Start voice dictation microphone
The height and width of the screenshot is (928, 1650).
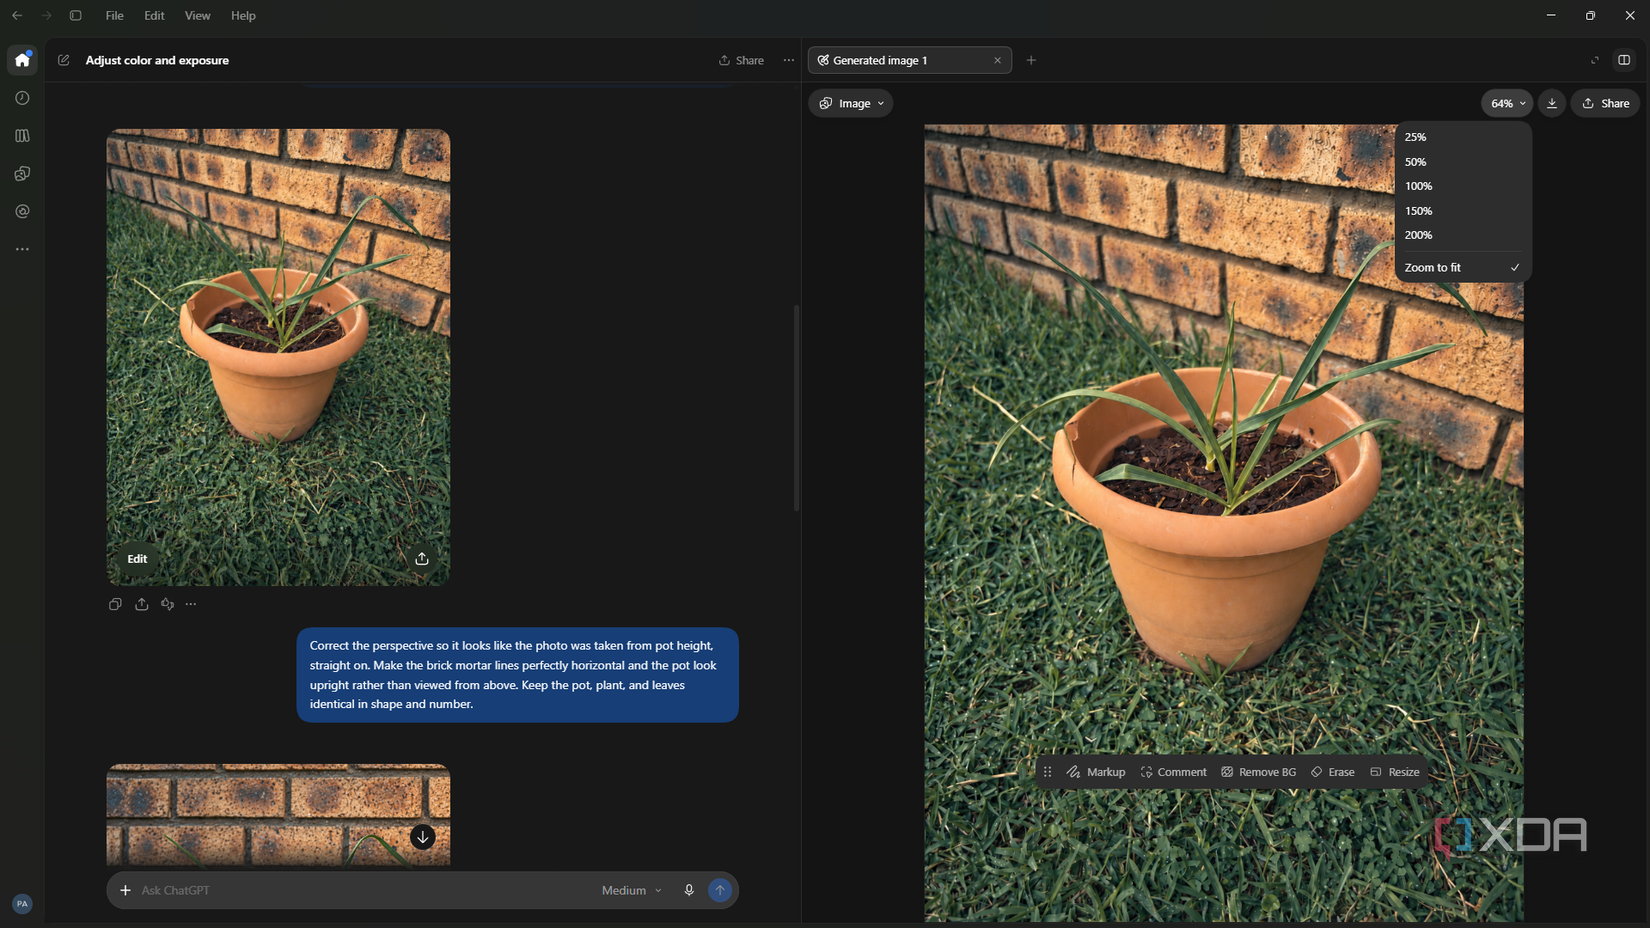coord(689,890)
